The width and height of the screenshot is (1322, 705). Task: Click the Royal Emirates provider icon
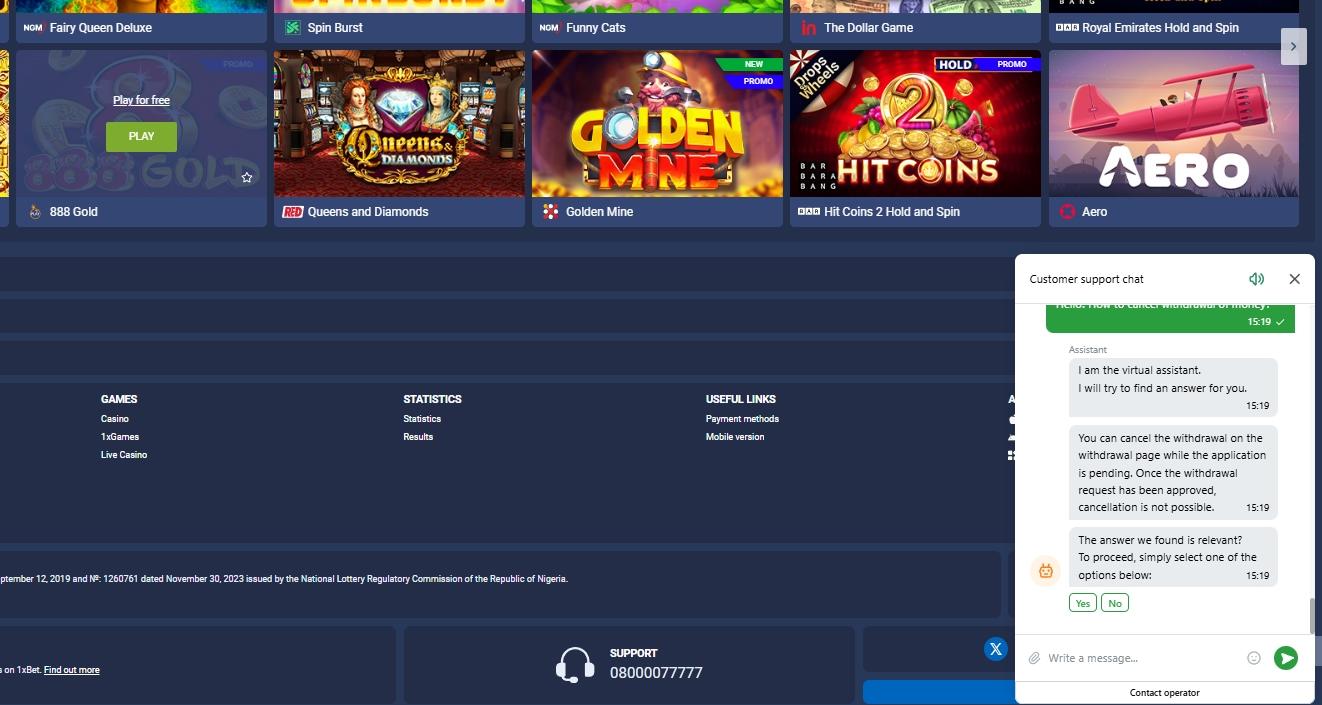1067,28
